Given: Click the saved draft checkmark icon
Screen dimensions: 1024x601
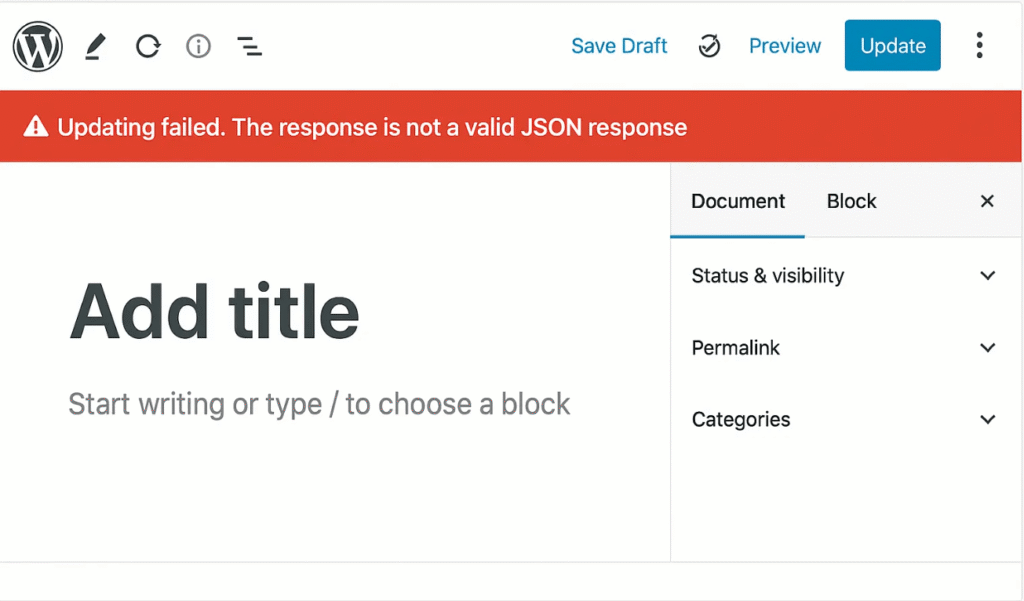Looking at the screenshot, I should [x=710, y=45].
